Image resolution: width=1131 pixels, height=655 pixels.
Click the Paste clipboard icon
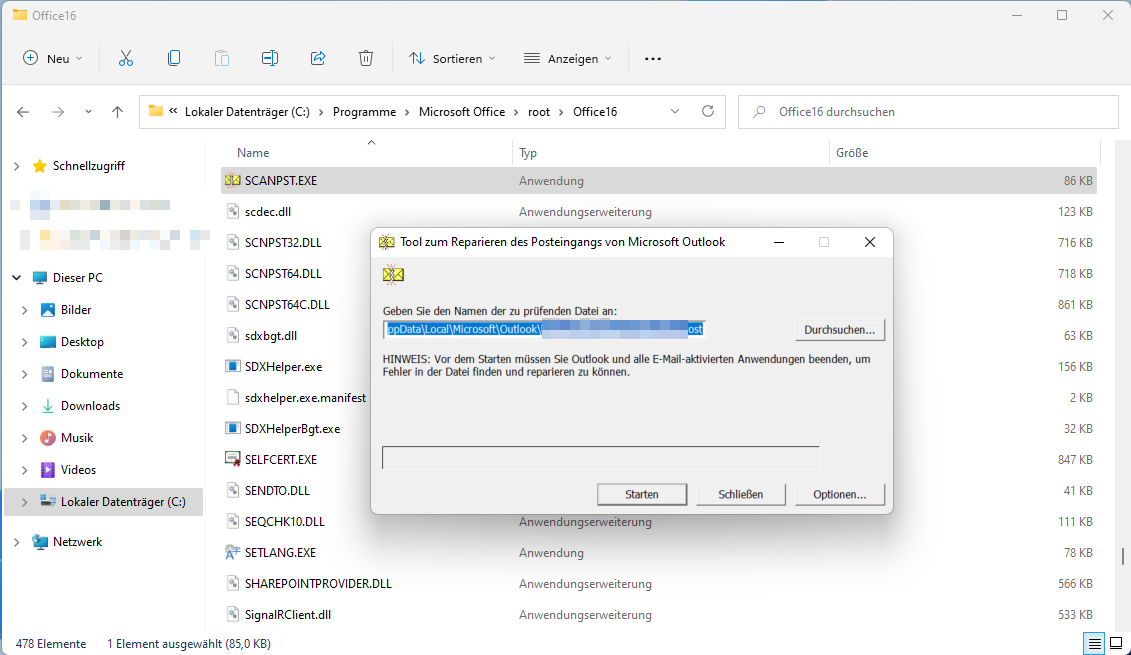pos(222,58)
